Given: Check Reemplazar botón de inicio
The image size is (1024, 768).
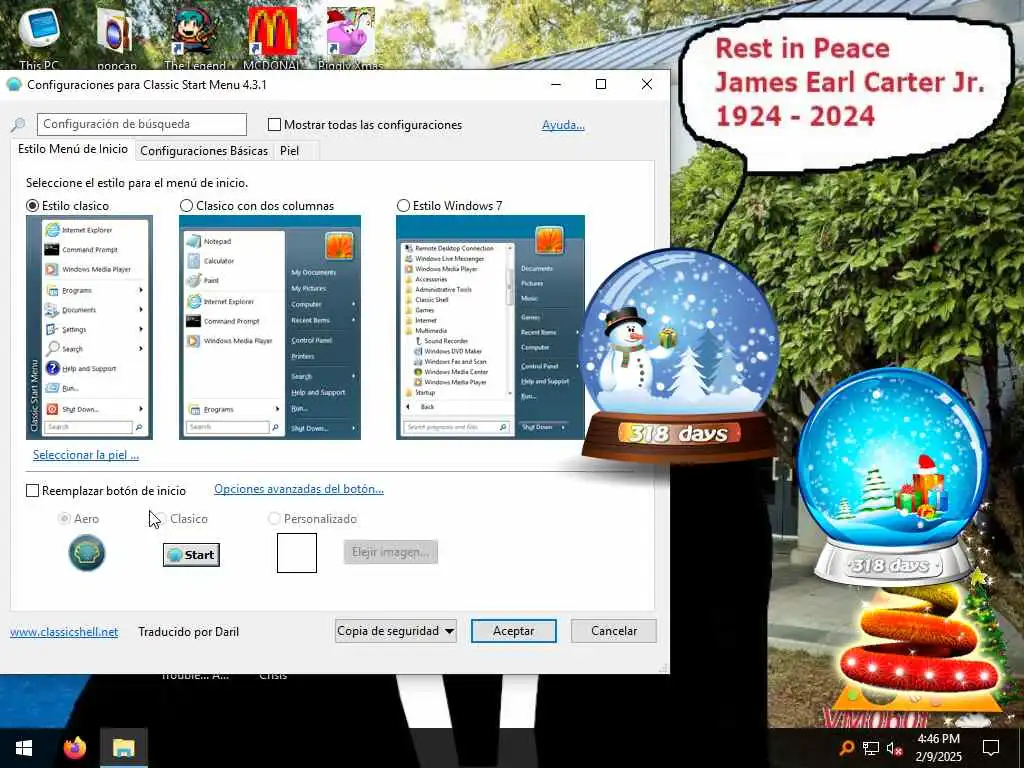Looking at the screenshot, I should [x=33, y=490].
